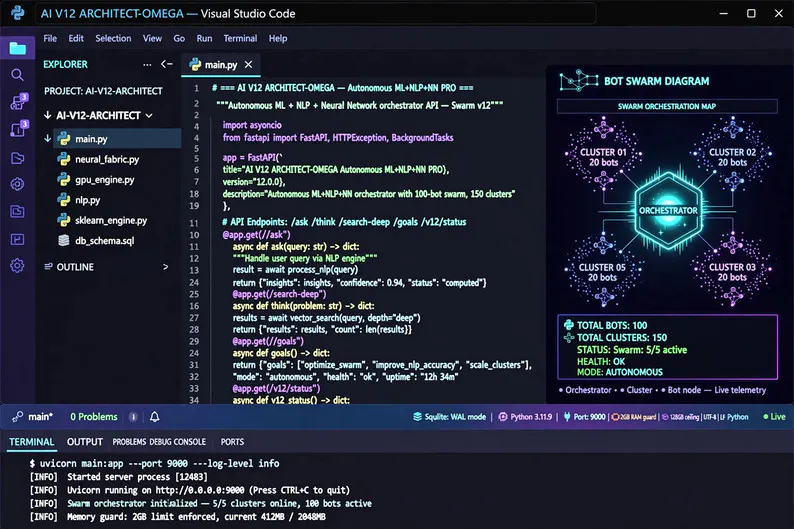
Task: Click the main* branch status bar entry
Action: tap(41, 417)
